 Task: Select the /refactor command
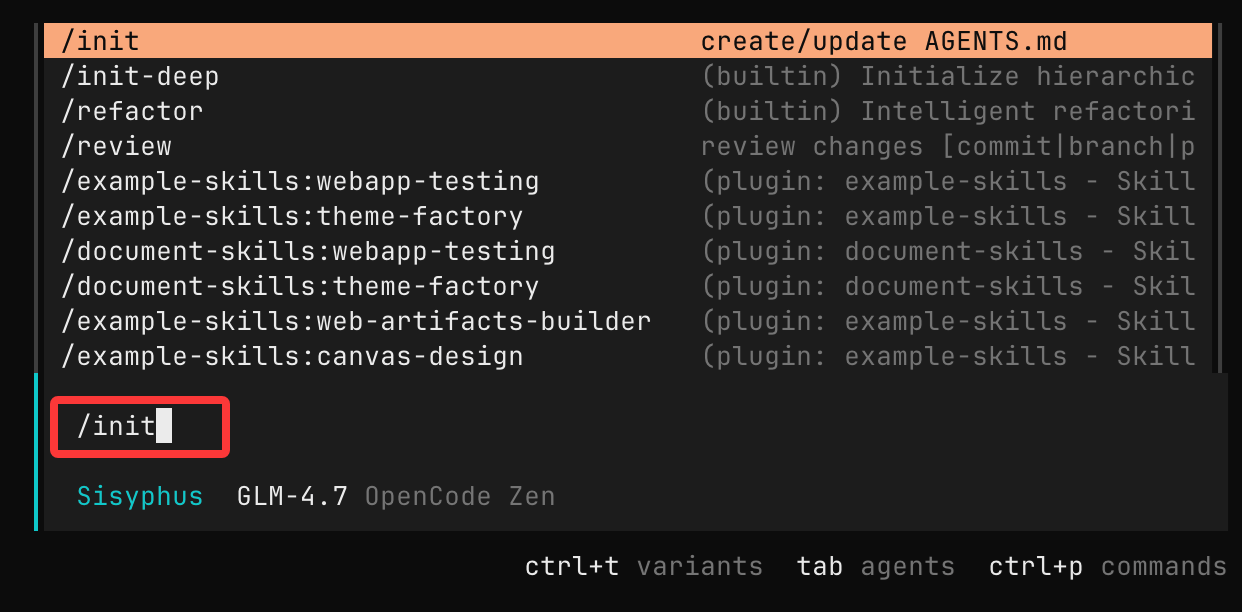click(x=132, y=111)
